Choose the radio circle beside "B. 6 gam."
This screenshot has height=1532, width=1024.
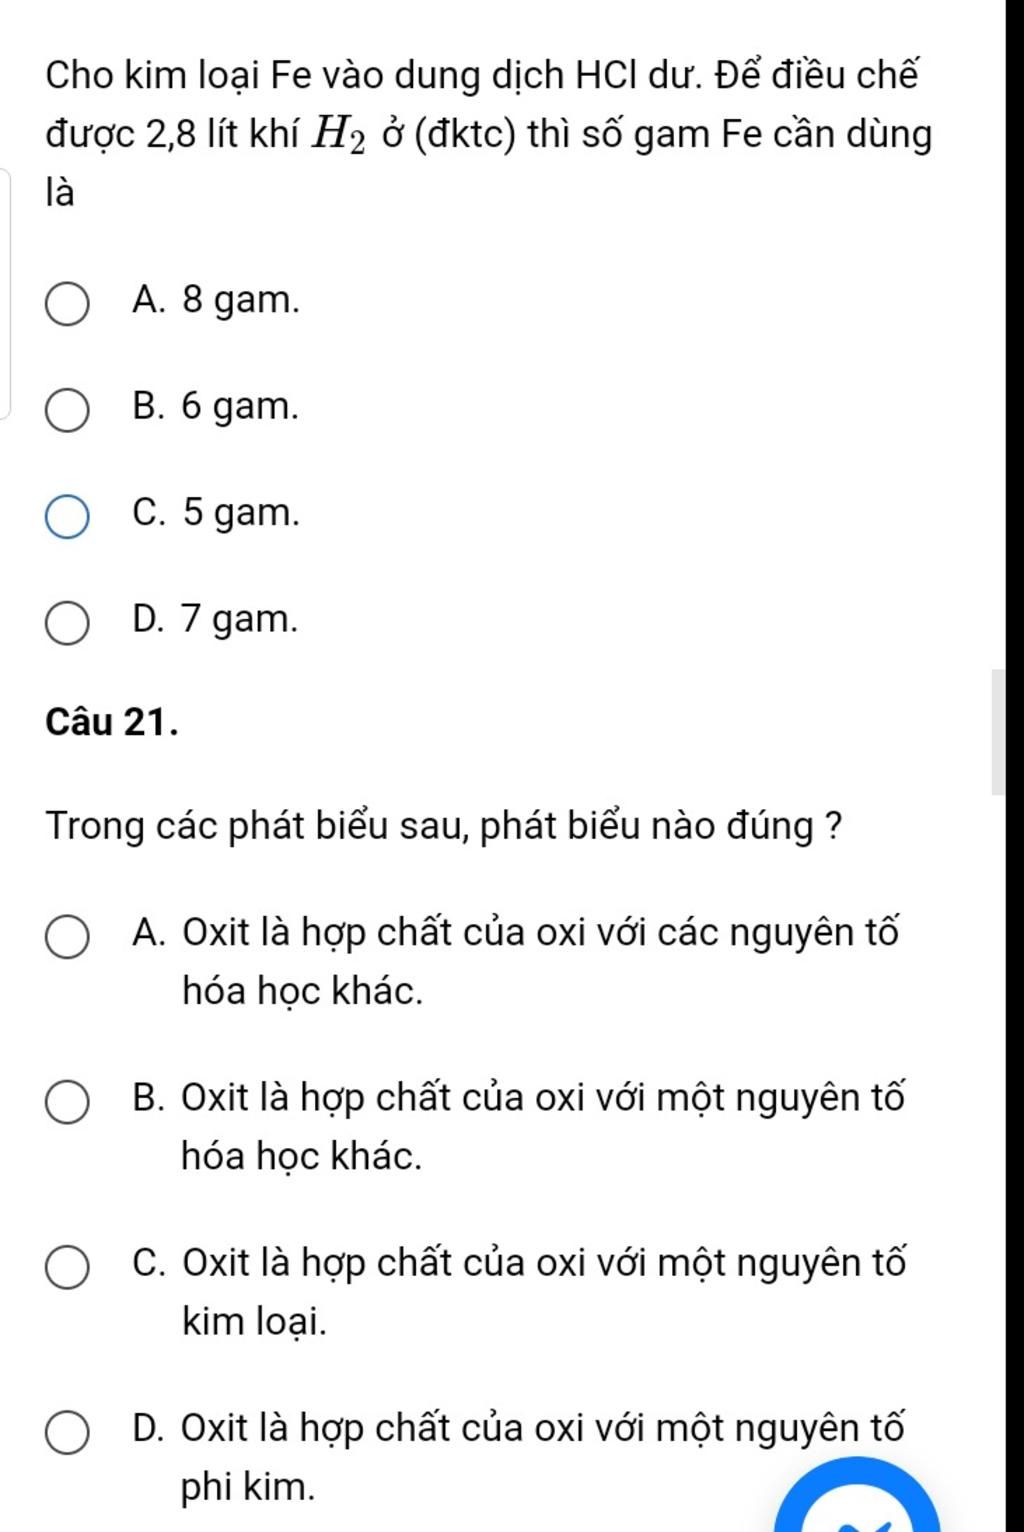[x=67, y=411]
